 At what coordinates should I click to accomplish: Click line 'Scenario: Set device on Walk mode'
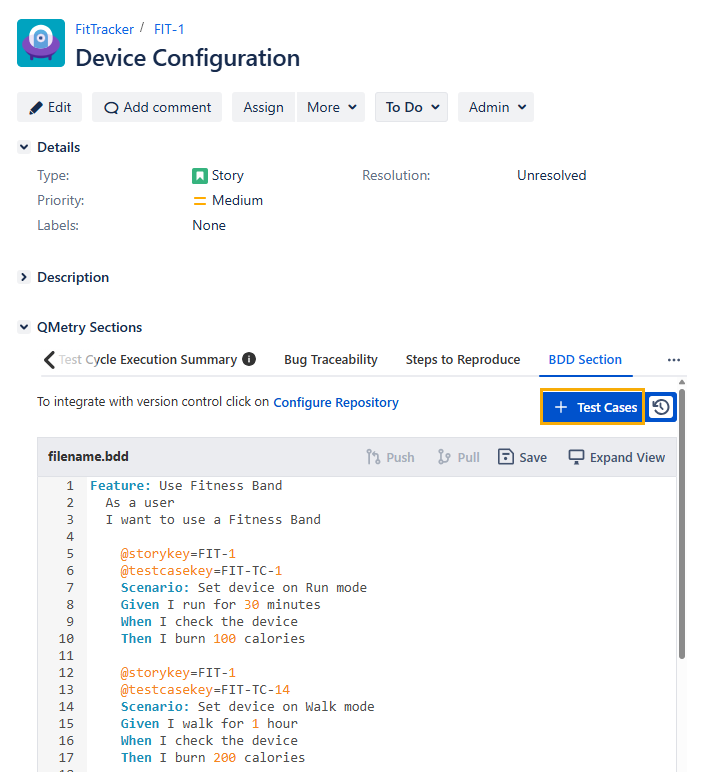click(248, 707)
